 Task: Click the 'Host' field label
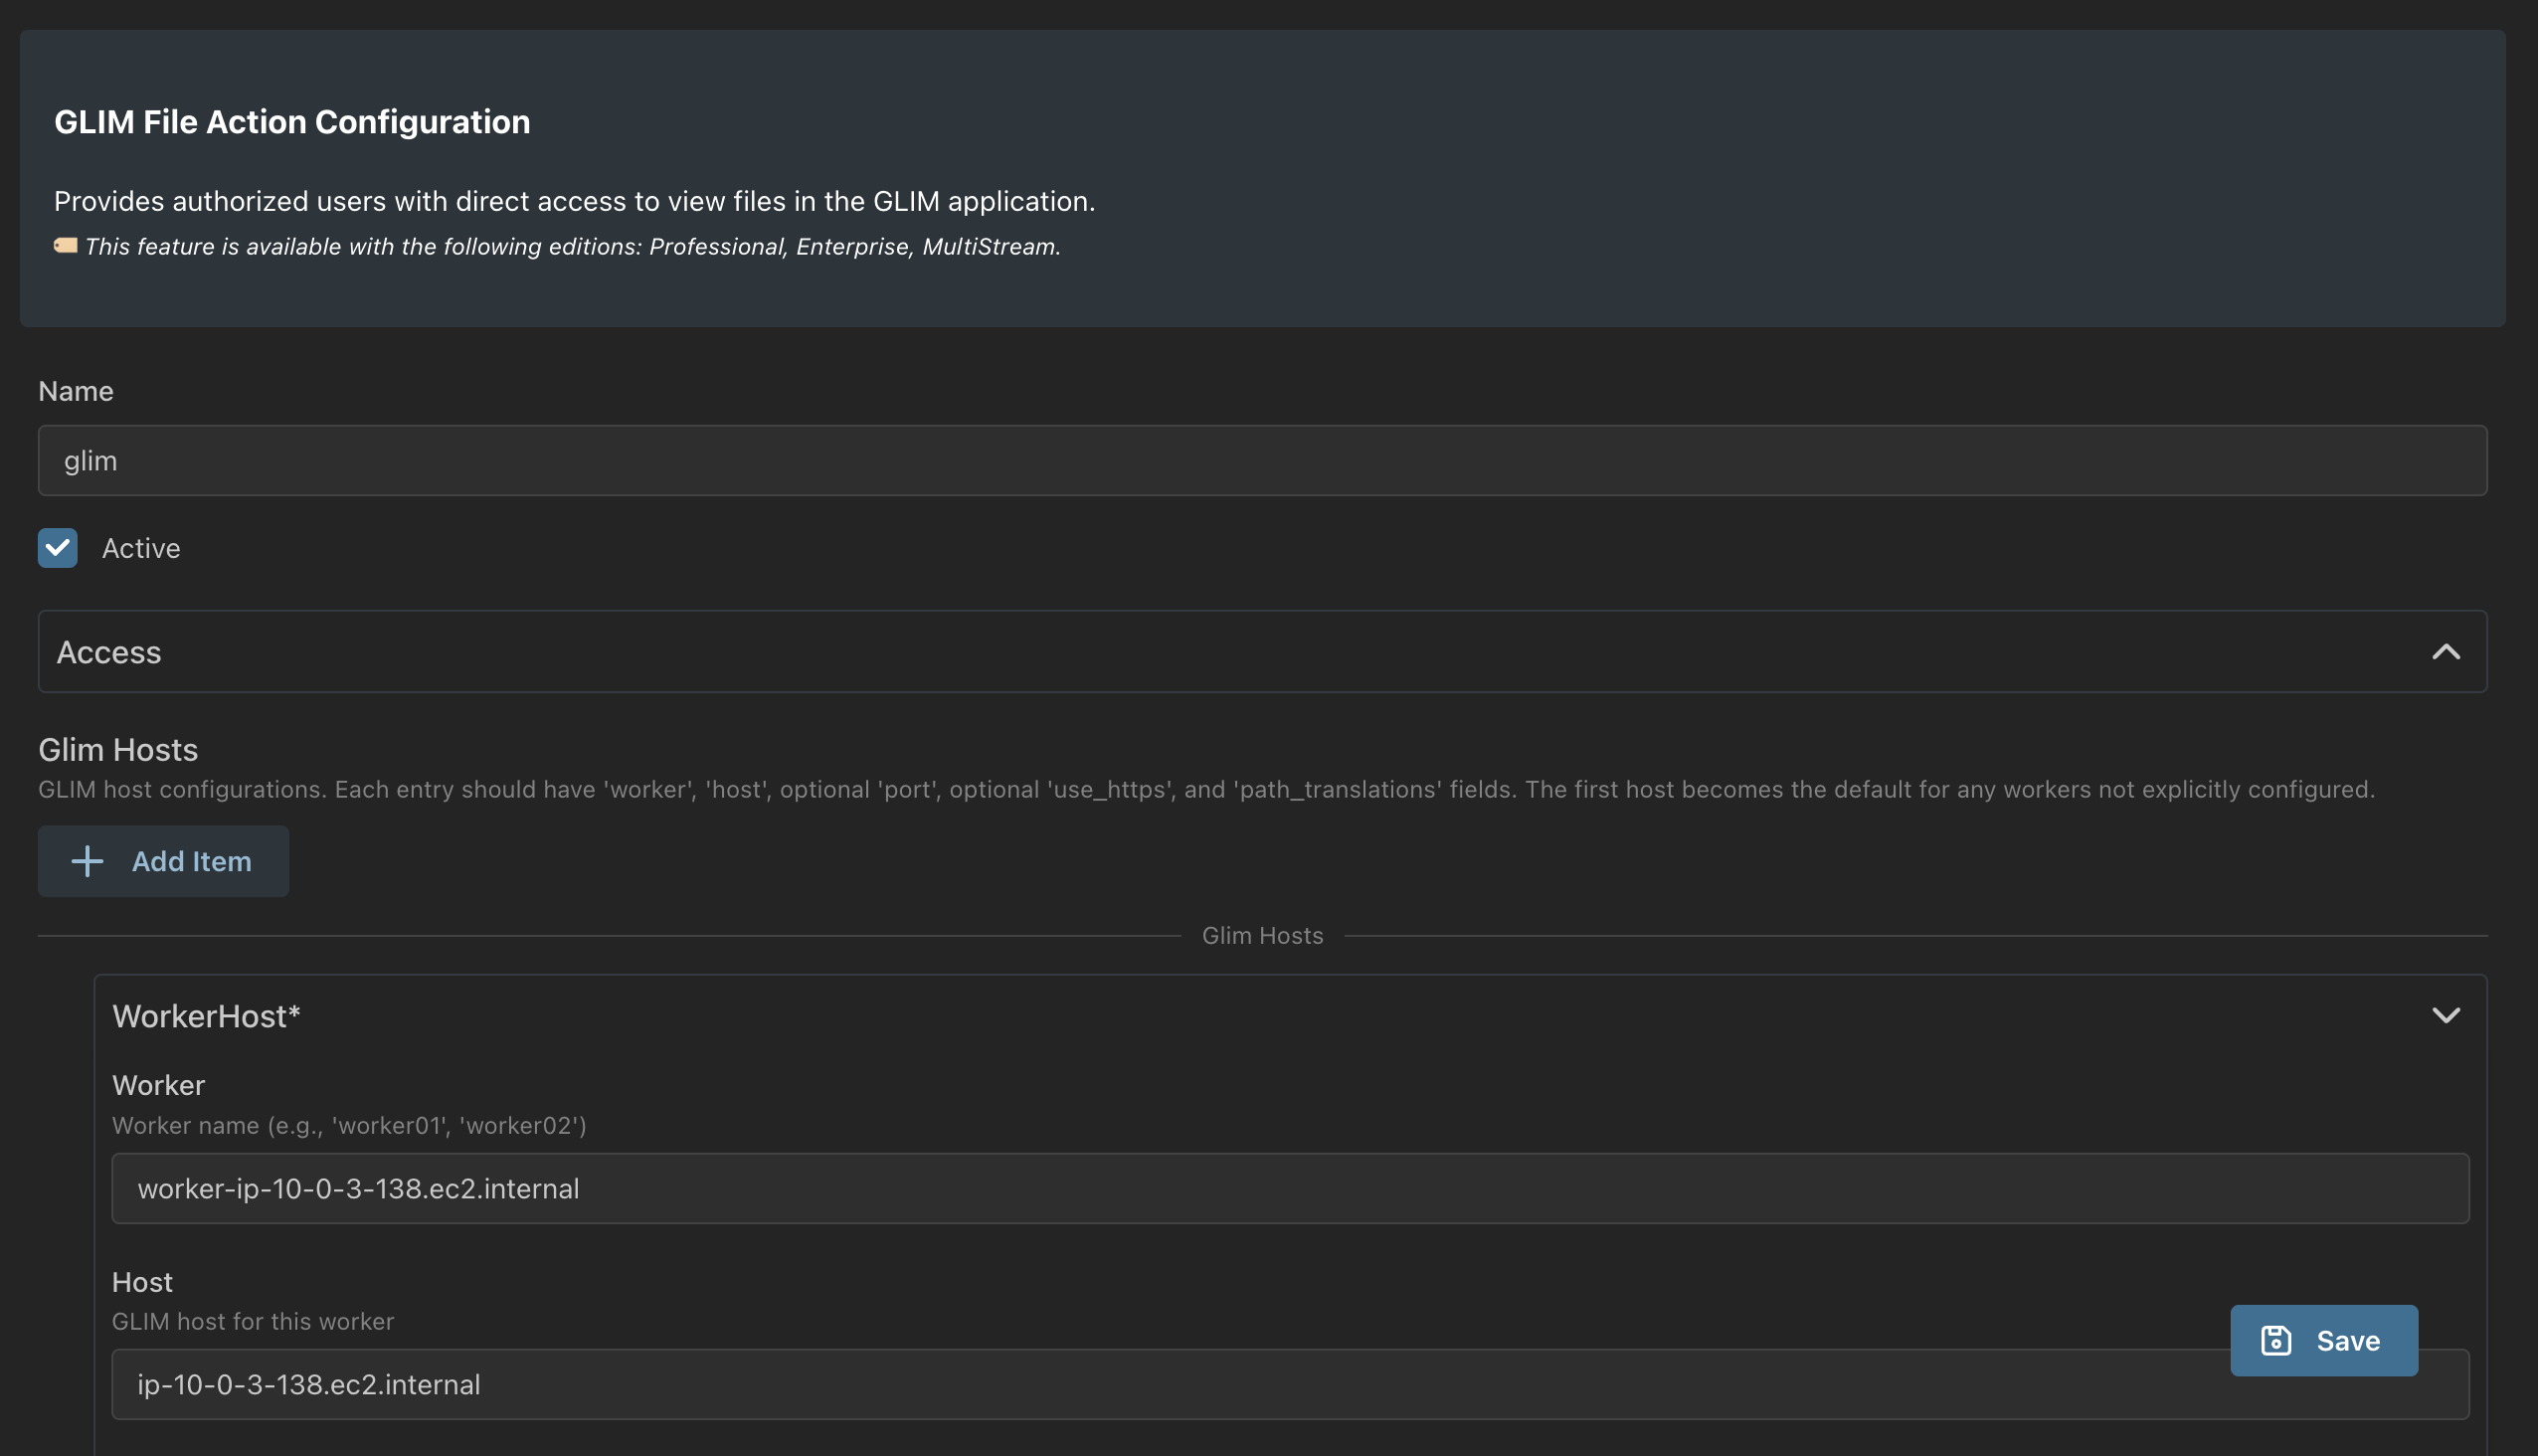click(142, 1282)
